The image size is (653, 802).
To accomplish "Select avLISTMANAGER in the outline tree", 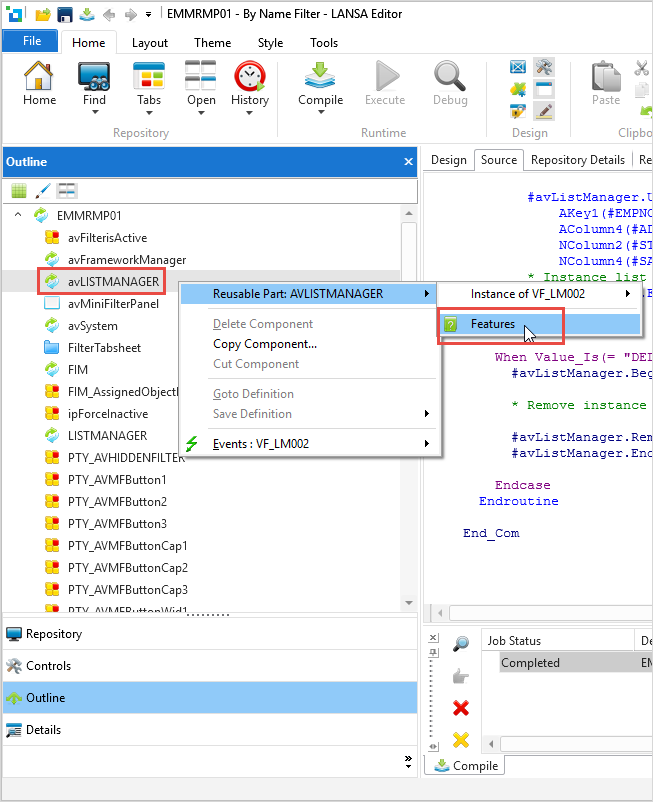I will click(114, 281).
